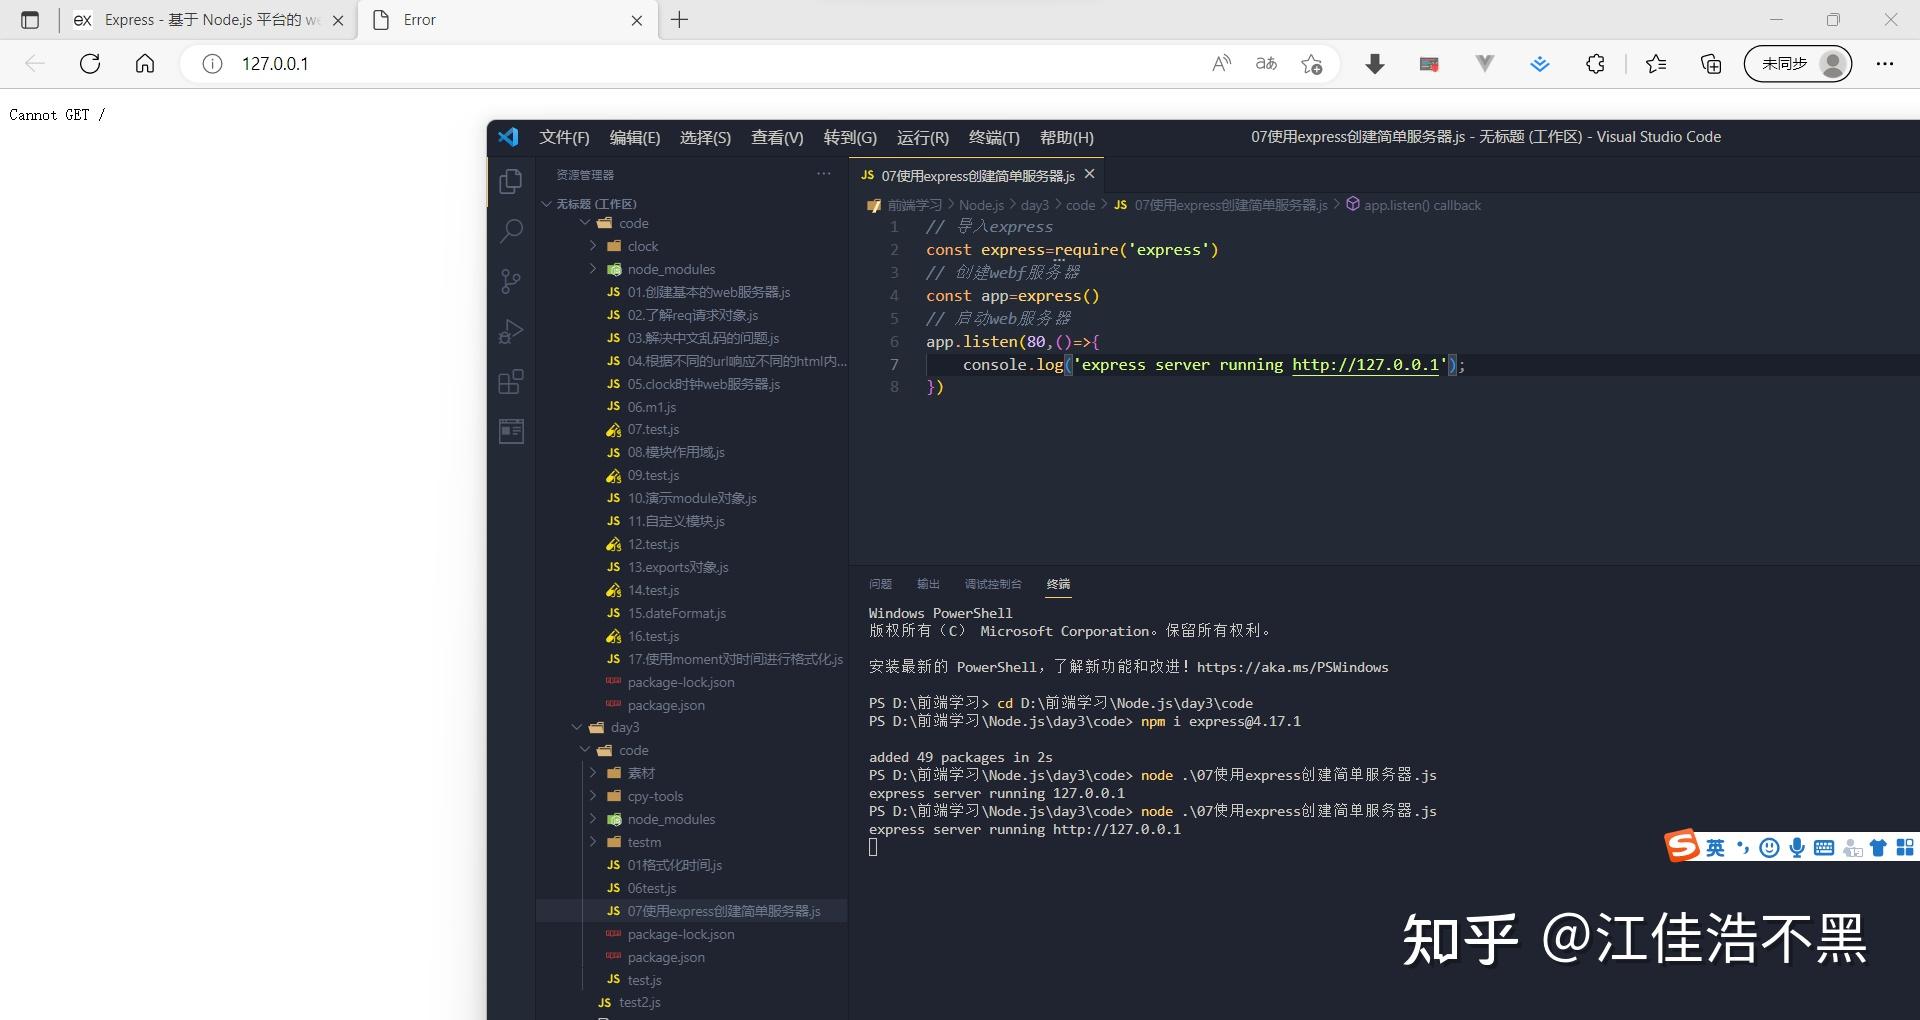Open the Extensions view in VS Code
This screenshot has width=1920, height=1020.
[511, 382]
